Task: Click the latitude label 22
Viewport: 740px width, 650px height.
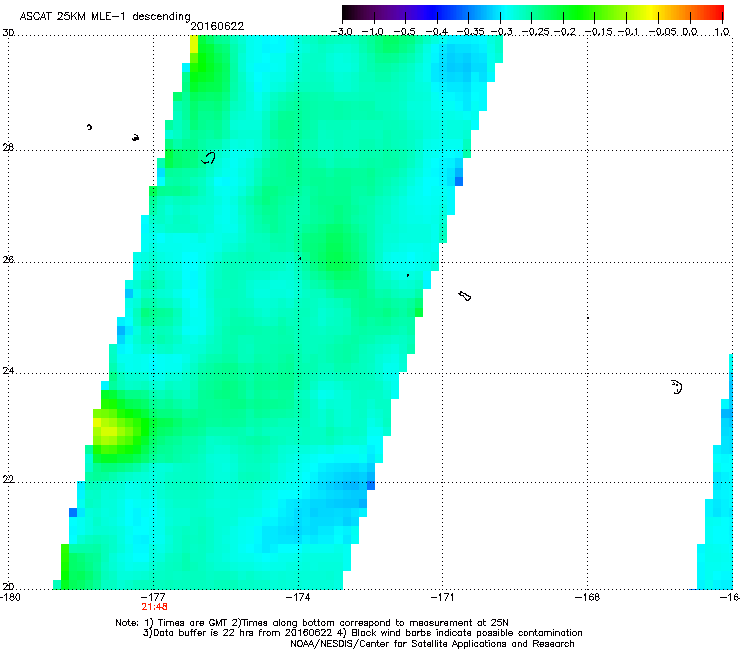Action: (8, 480)
